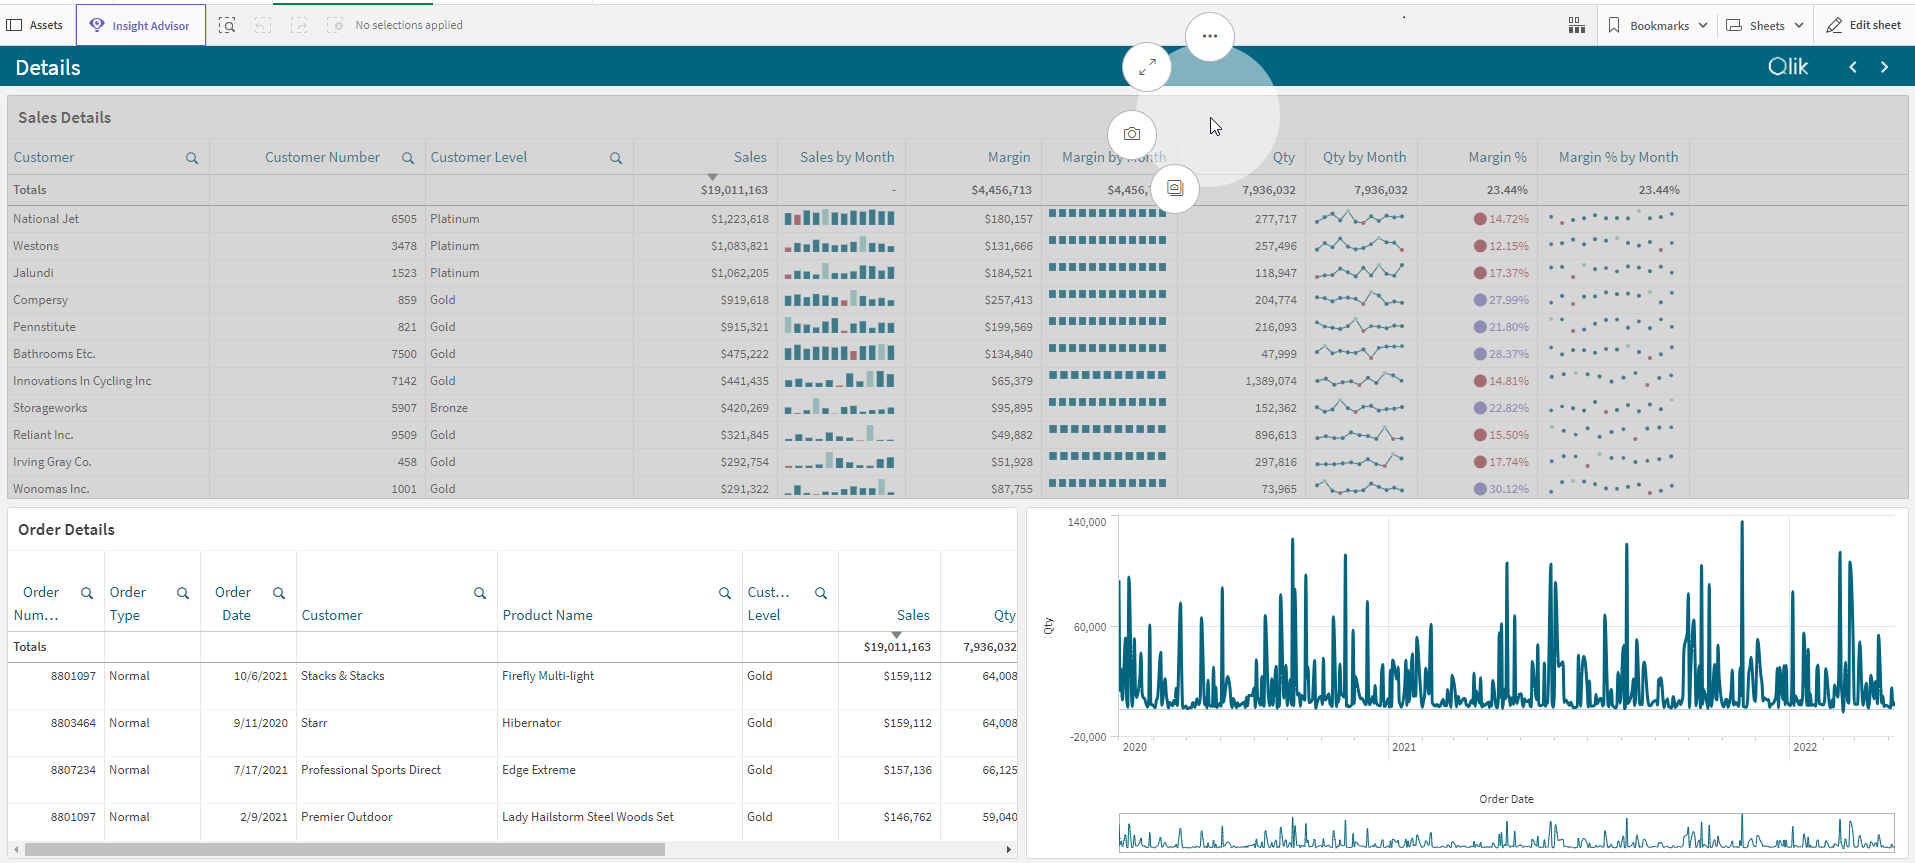
Task: Click the Order Details title
Action: 66,529
